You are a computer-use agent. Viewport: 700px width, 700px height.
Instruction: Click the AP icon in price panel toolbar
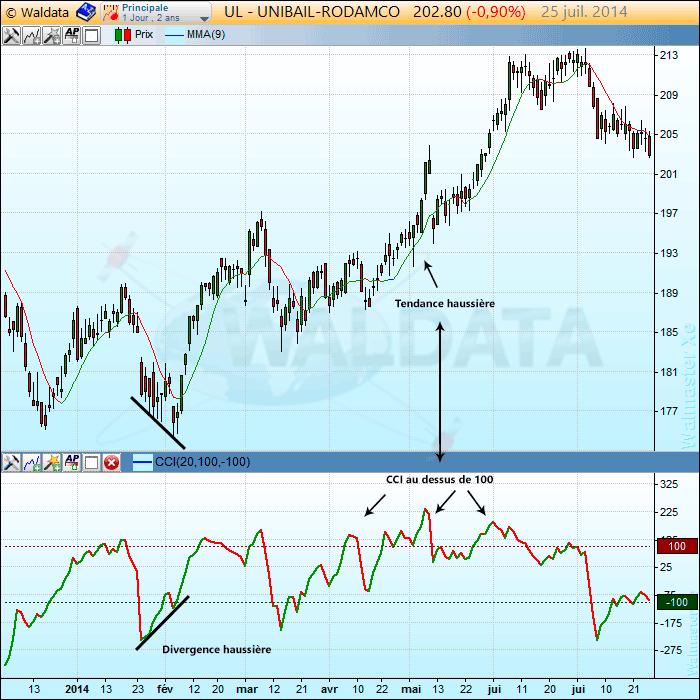[x=71, y=35]
